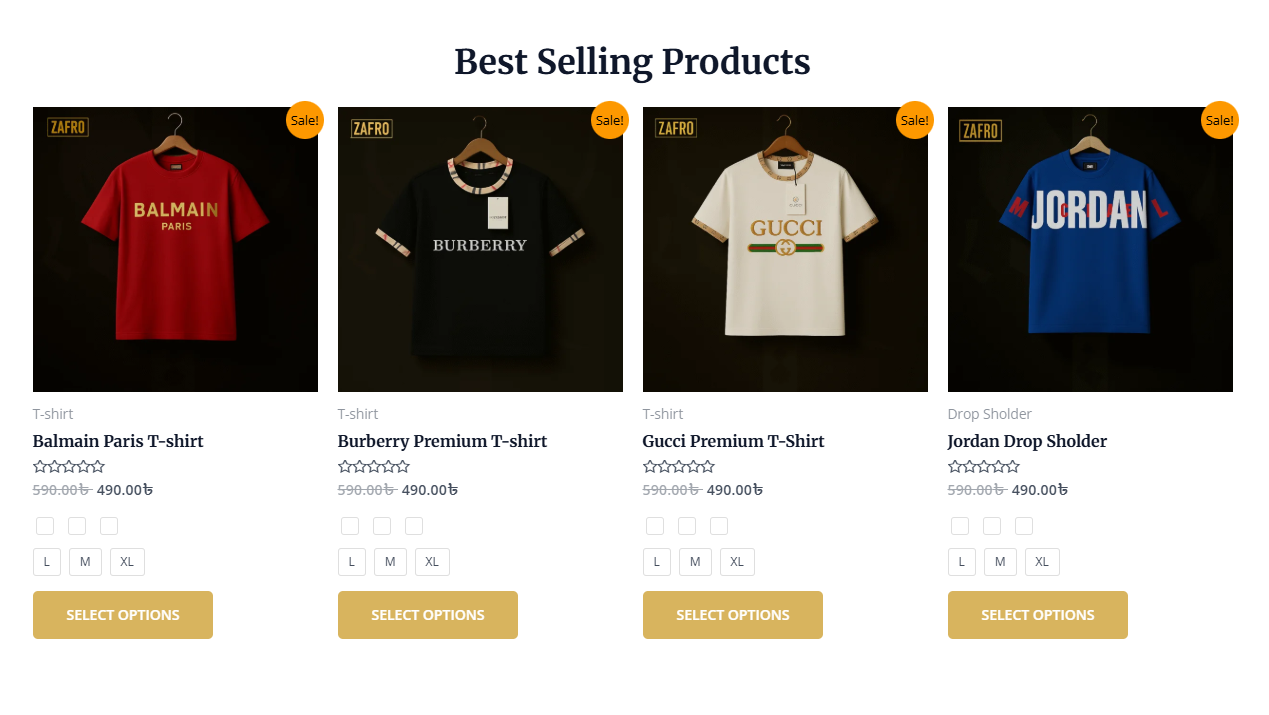
Task: Click the star rating under Balmain Paris T-shirt
Action: click(69, 467)
